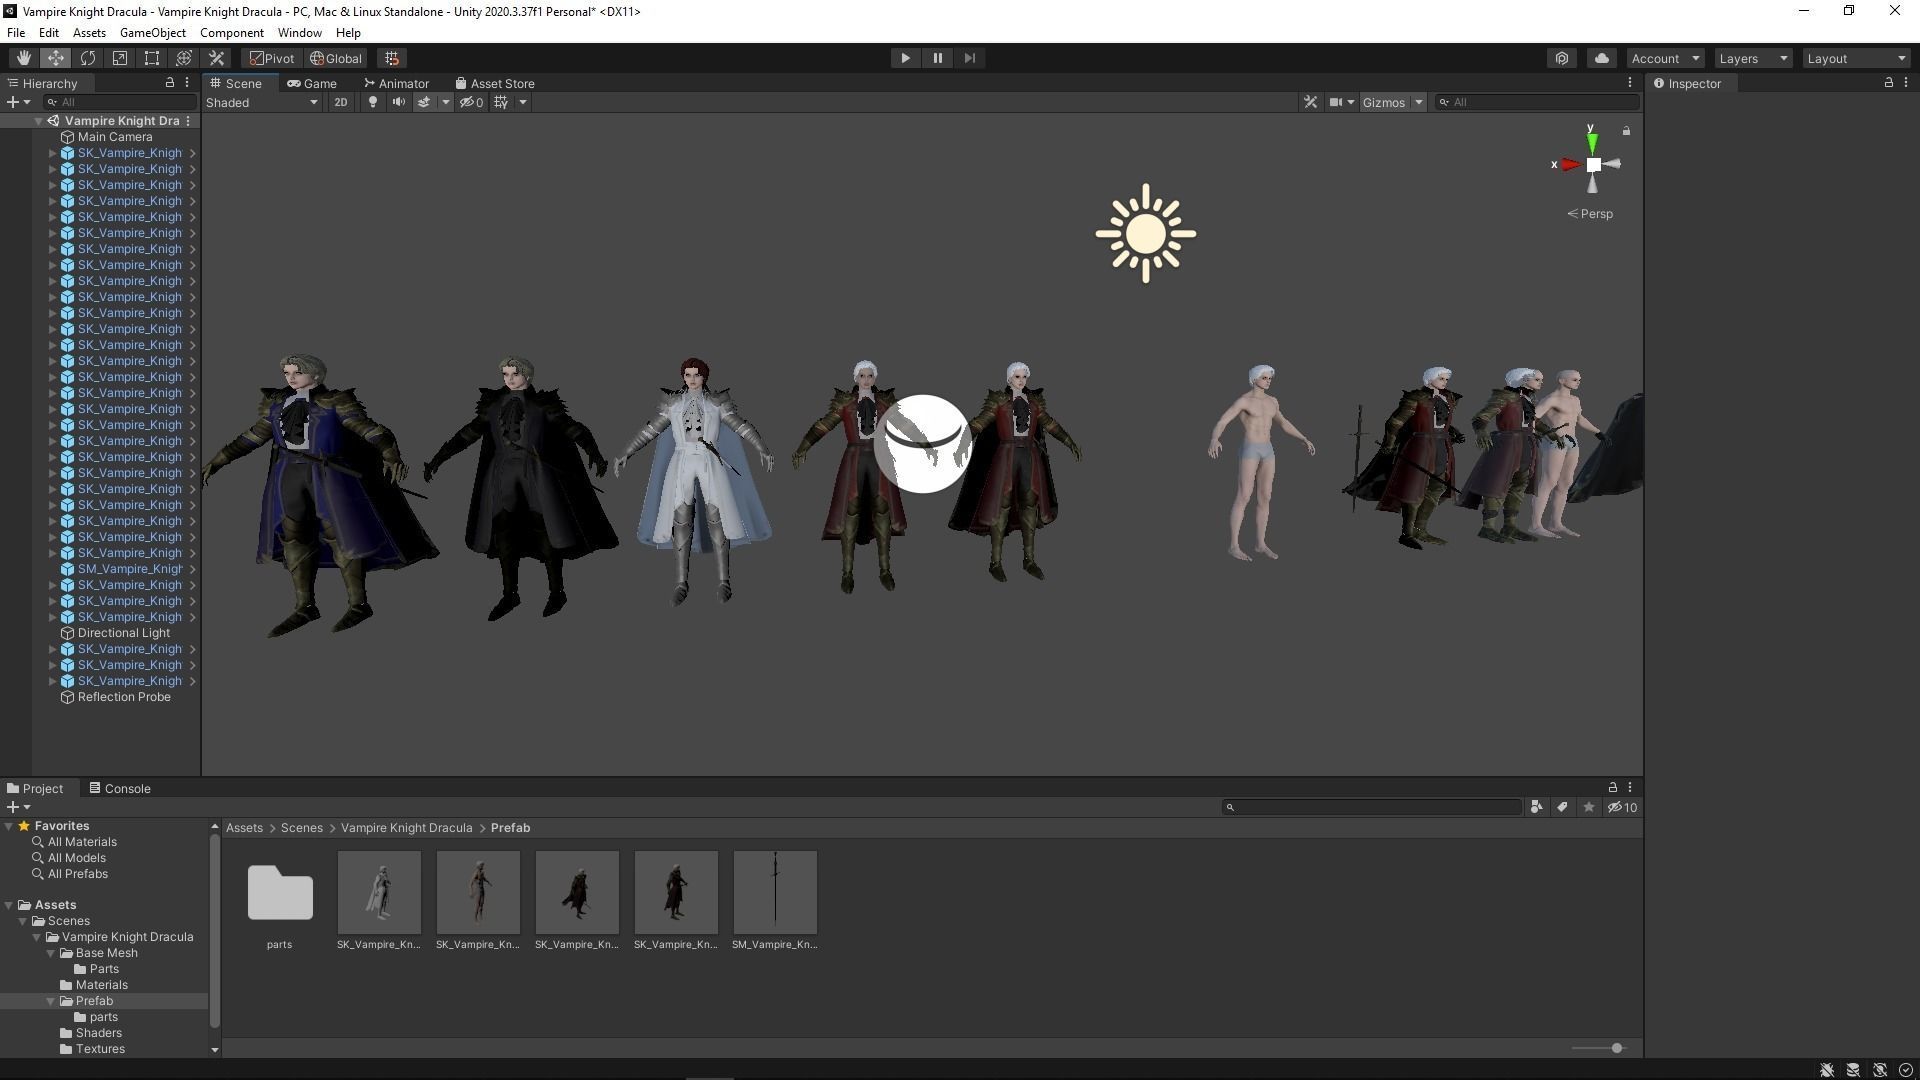The width and height of the screenshot is (1920, 1080).
Task: Open scene camera settings
Action: [1336, 102]
